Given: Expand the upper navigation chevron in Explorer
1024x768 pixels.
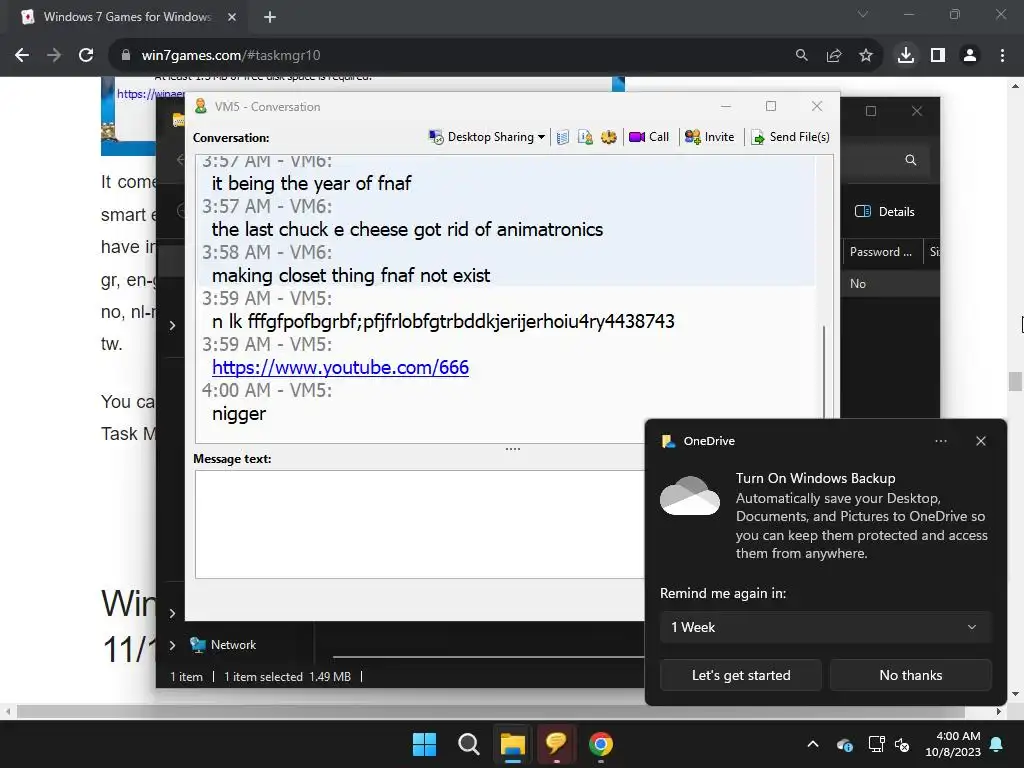Looking at the screenshot, I should [172, 325].
